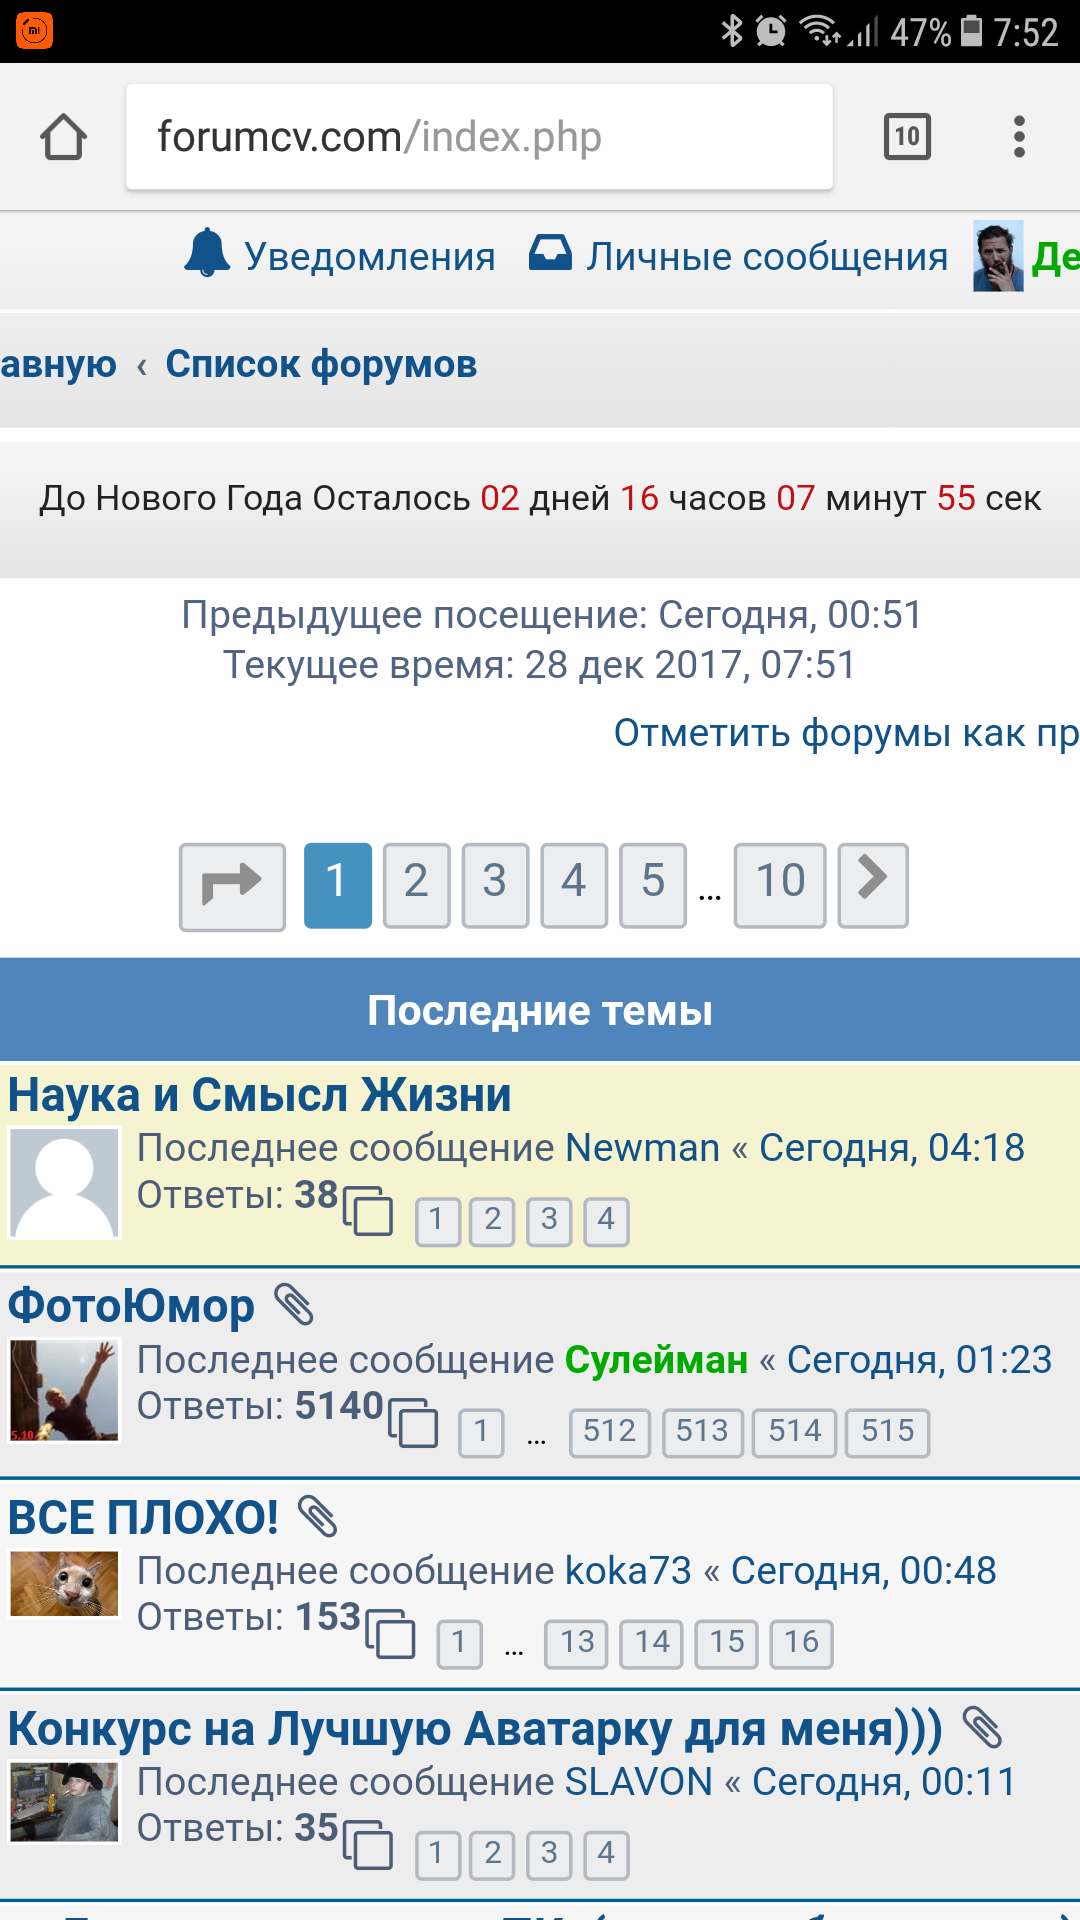
Task: Open page 2 of Наука и Смысл Жизни
Action: (x=493, y=1221)
